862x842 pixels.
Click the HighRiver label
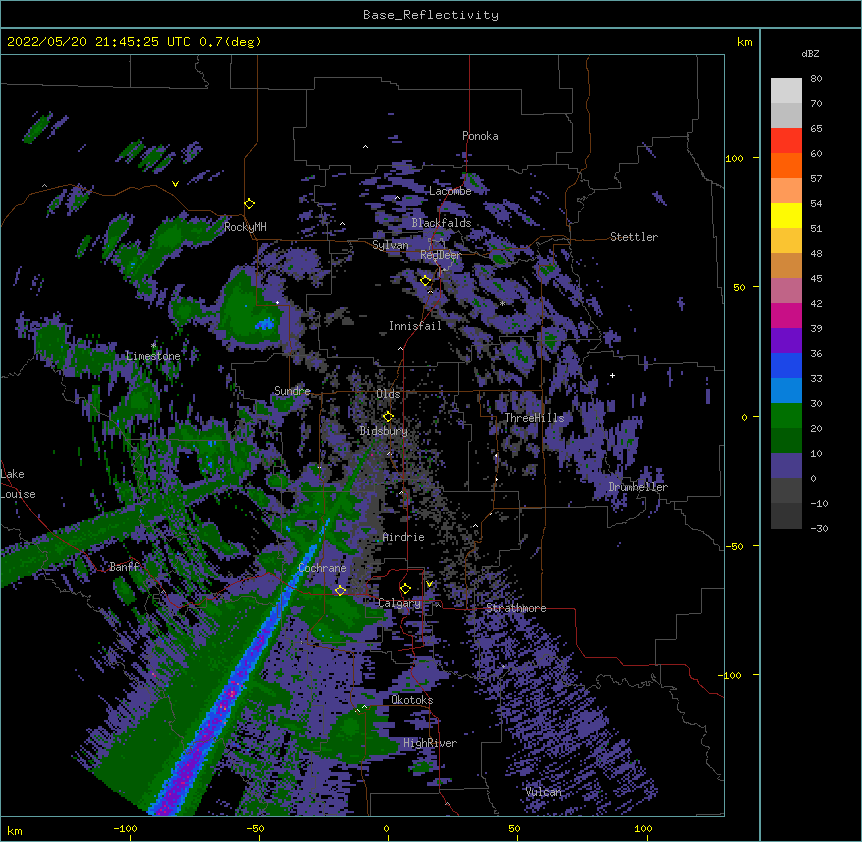[430, 743]
